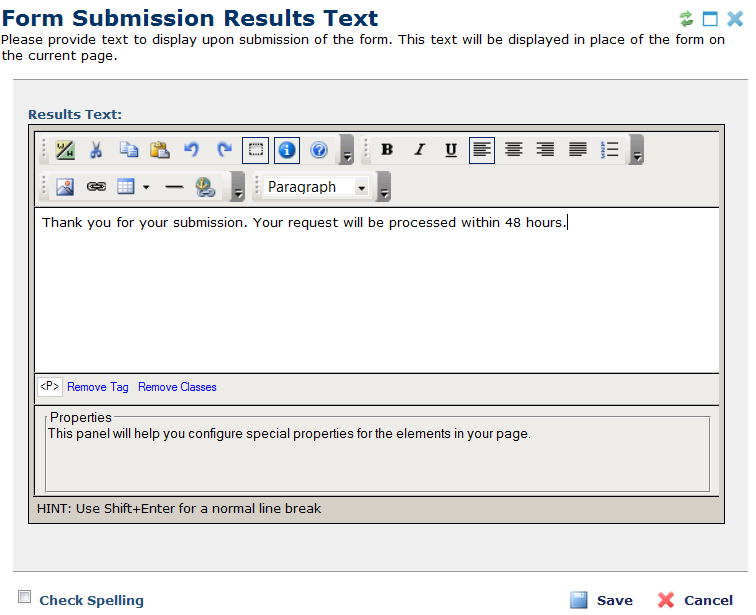Insert a horizontal rule line
Screen dimensions: 756x615
pyautogui.click(x=174, y=186)
